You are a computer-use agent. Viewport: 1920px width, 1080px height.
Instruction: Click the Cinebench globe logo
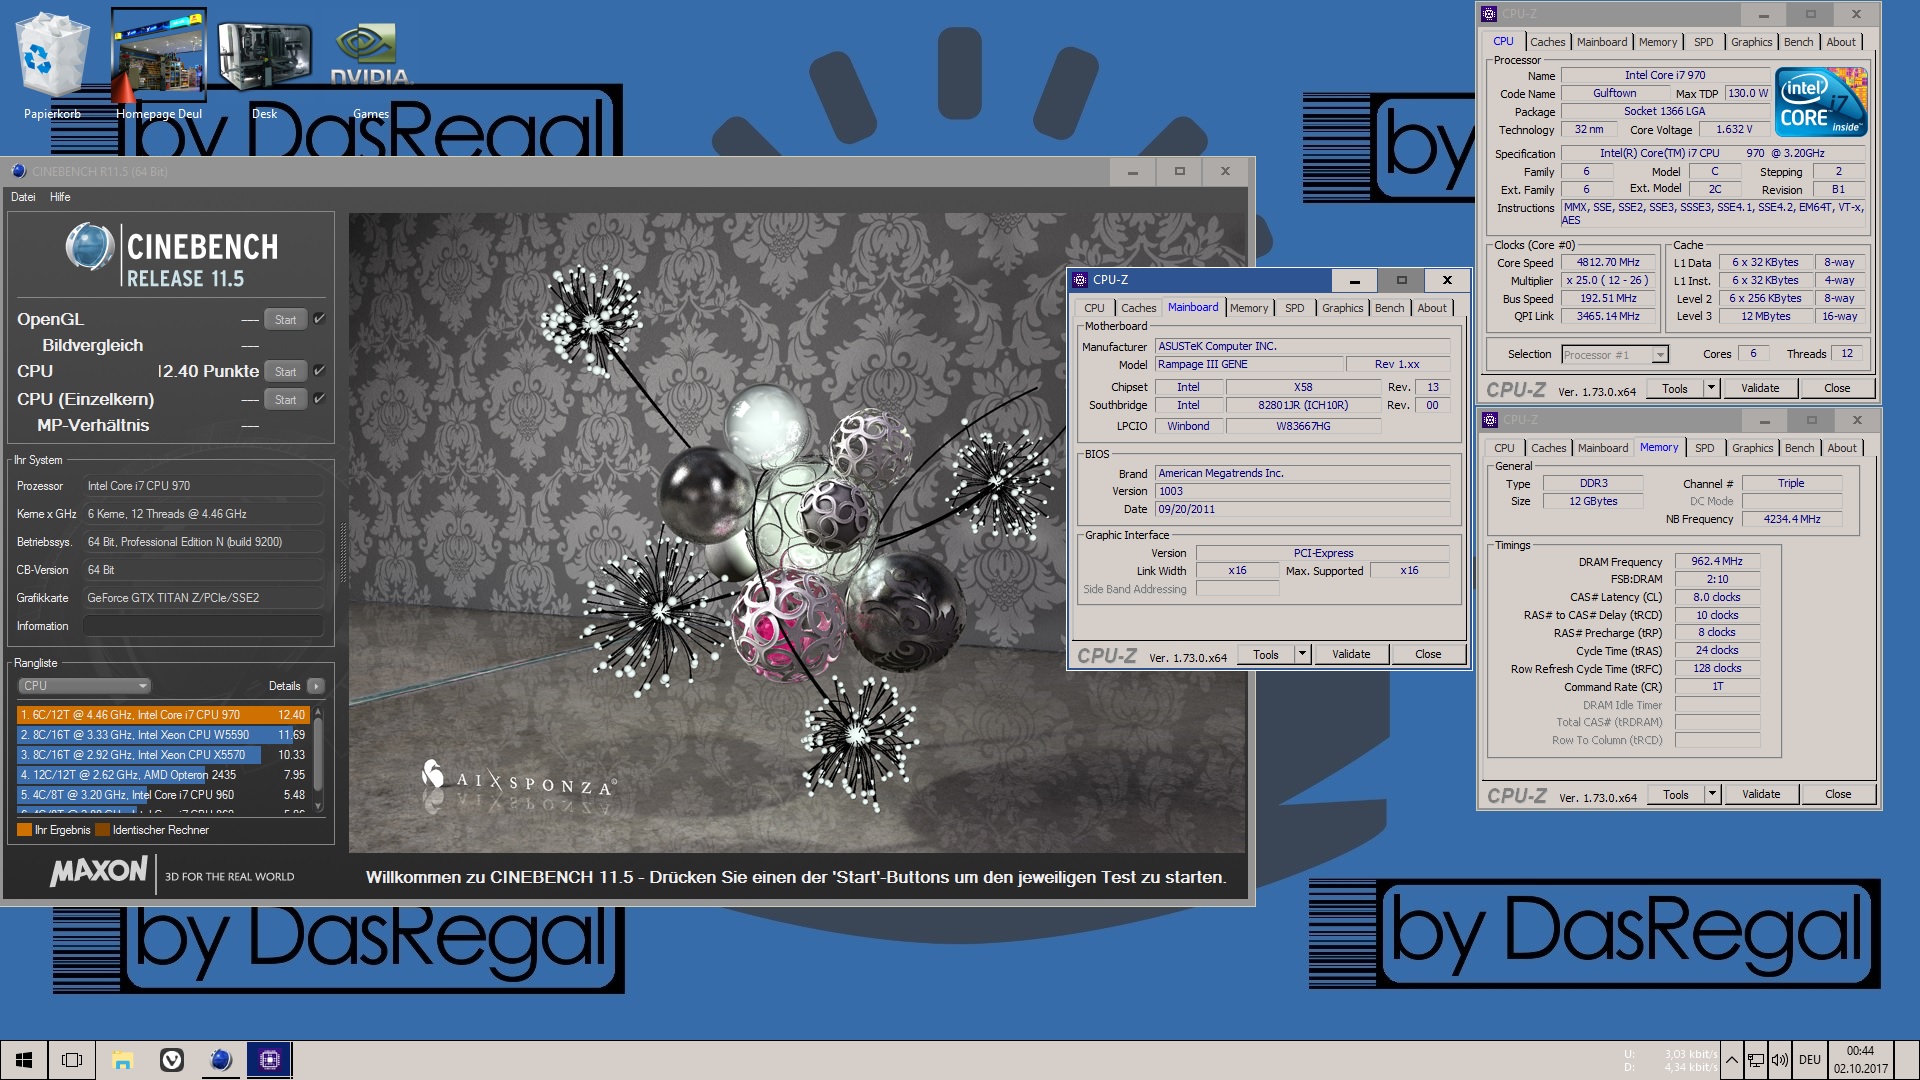[x=90, y=247]
